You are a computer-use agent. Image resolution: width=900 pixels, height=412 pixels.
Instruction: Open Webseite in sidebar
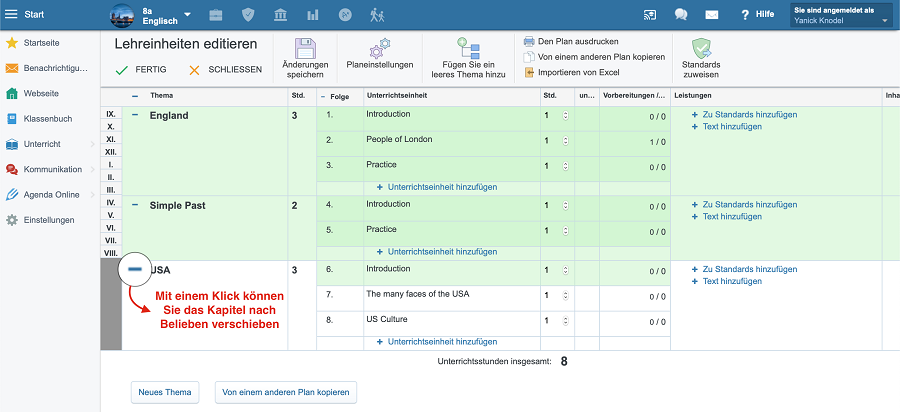point(41,94)
